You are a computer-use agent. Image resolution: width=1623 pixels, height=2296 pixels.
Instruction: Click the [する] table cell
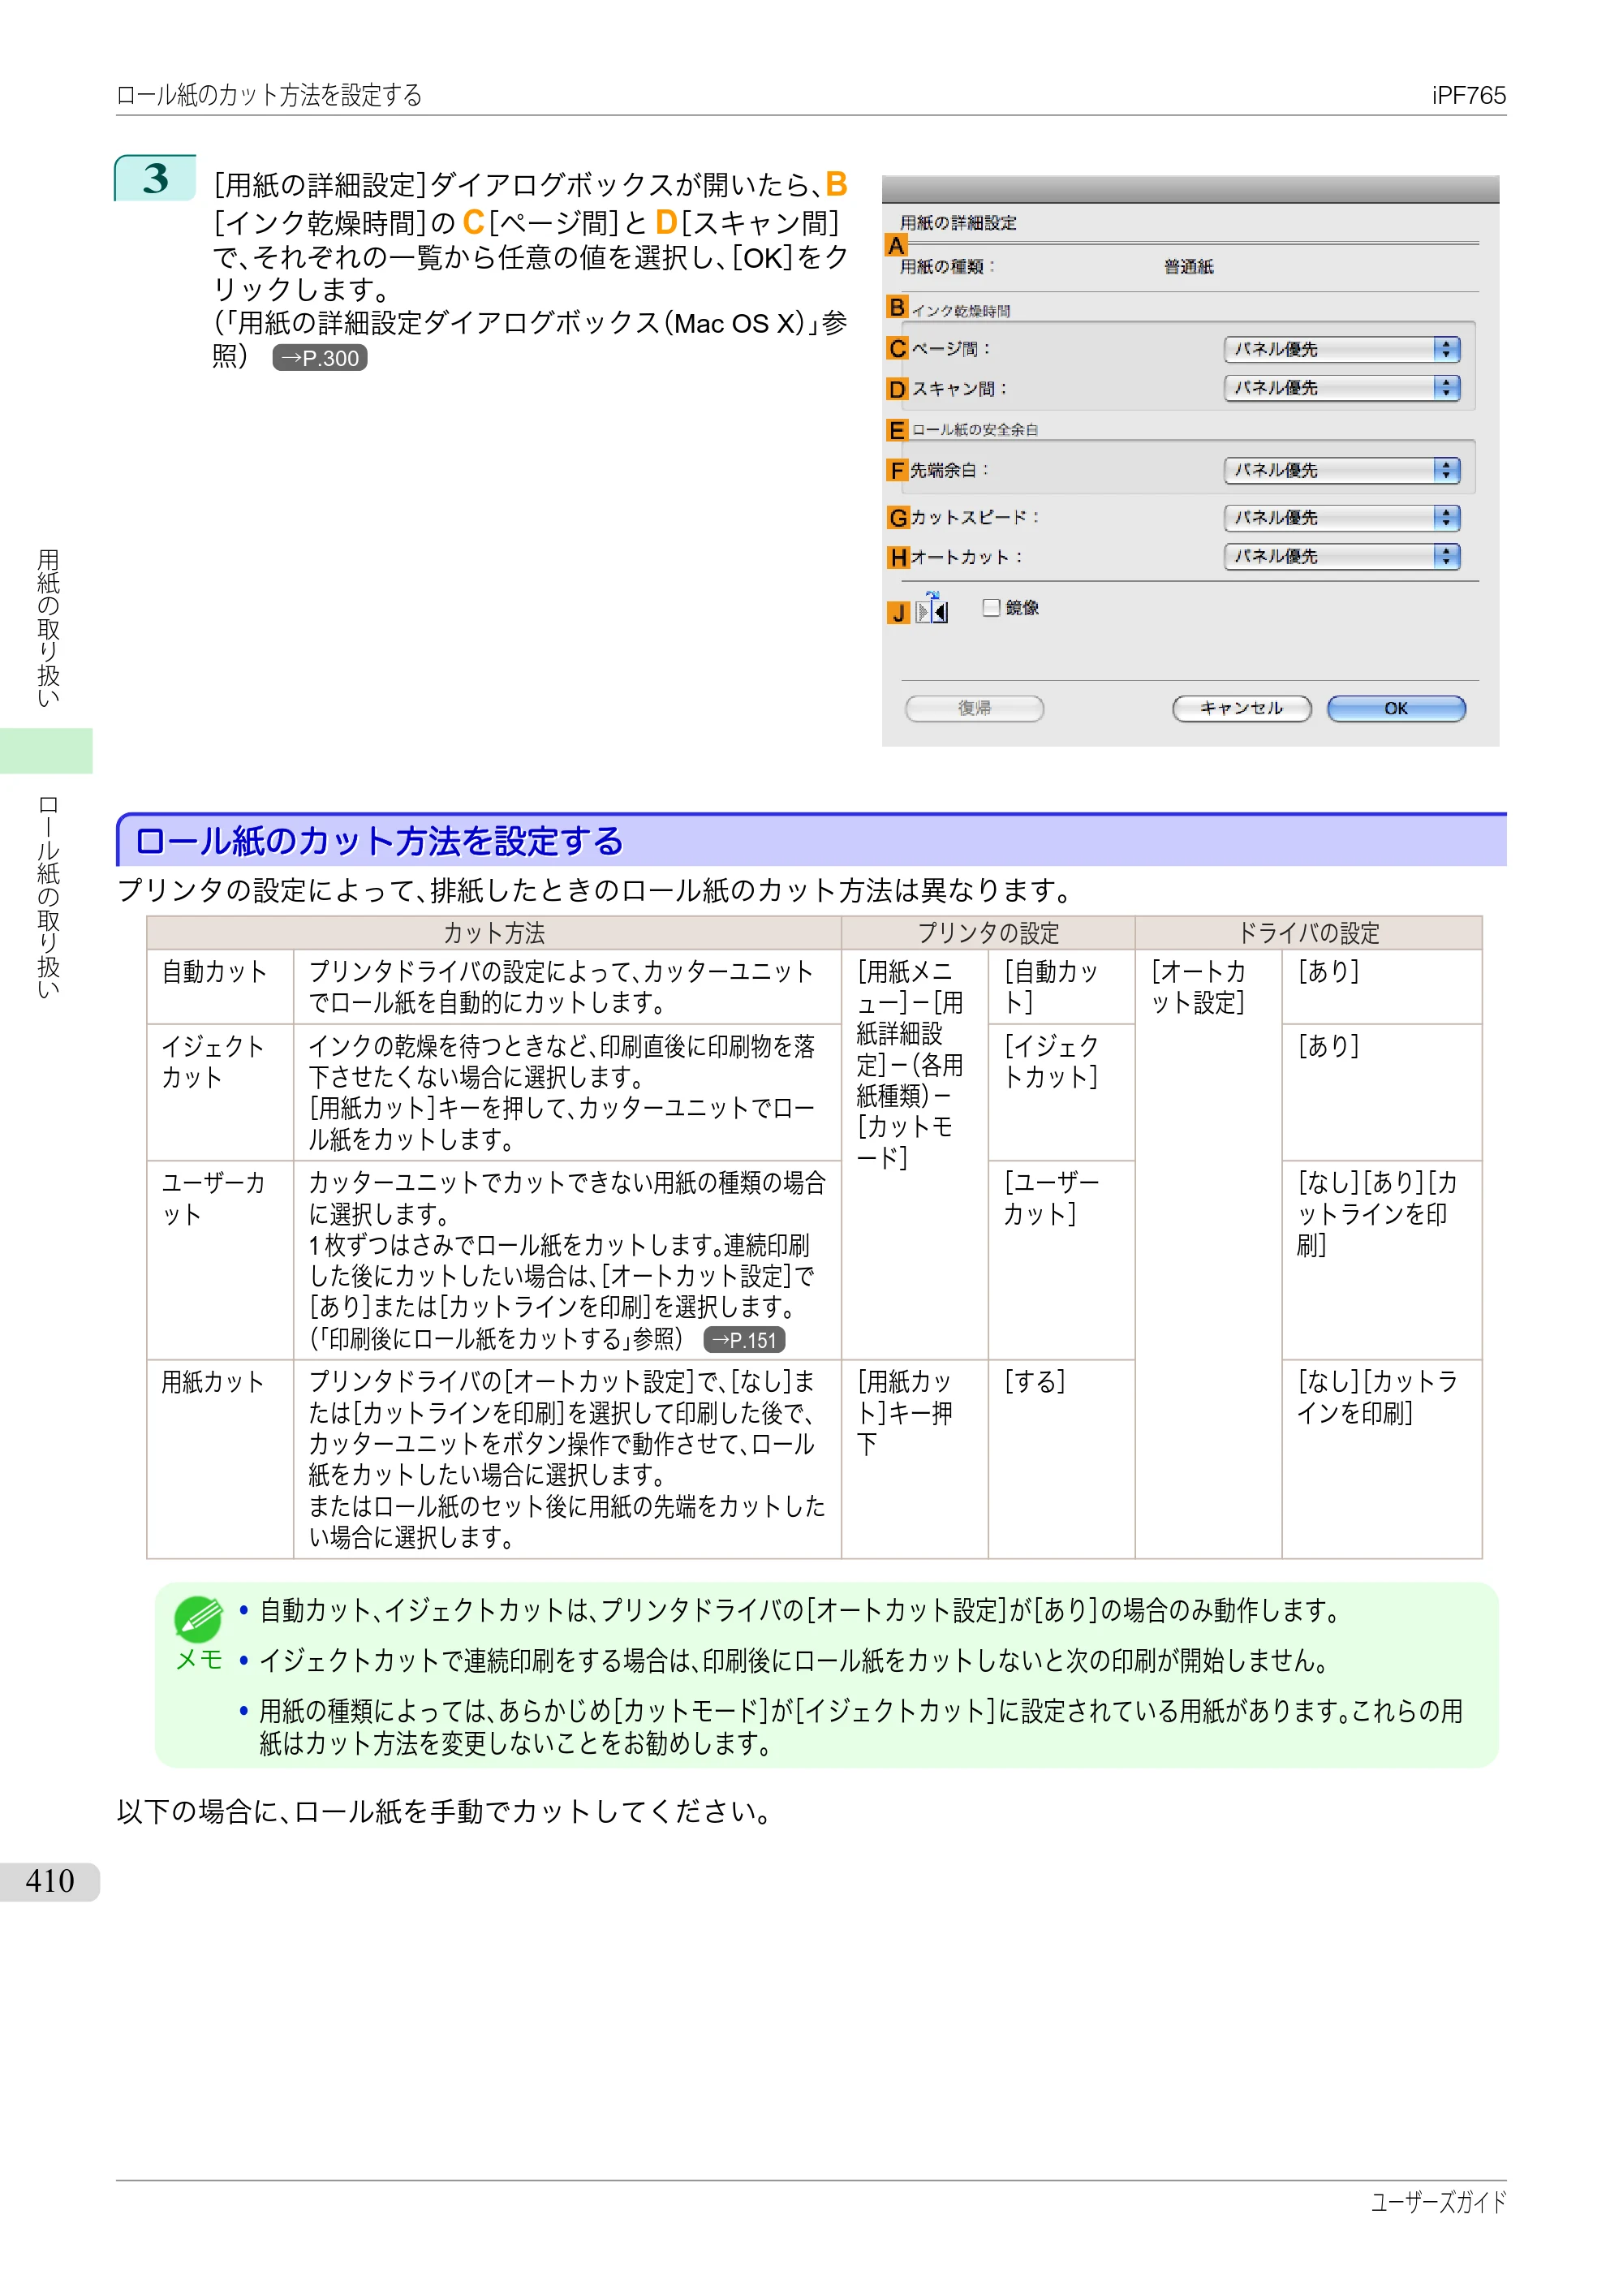click(x=1061, y=1459)
